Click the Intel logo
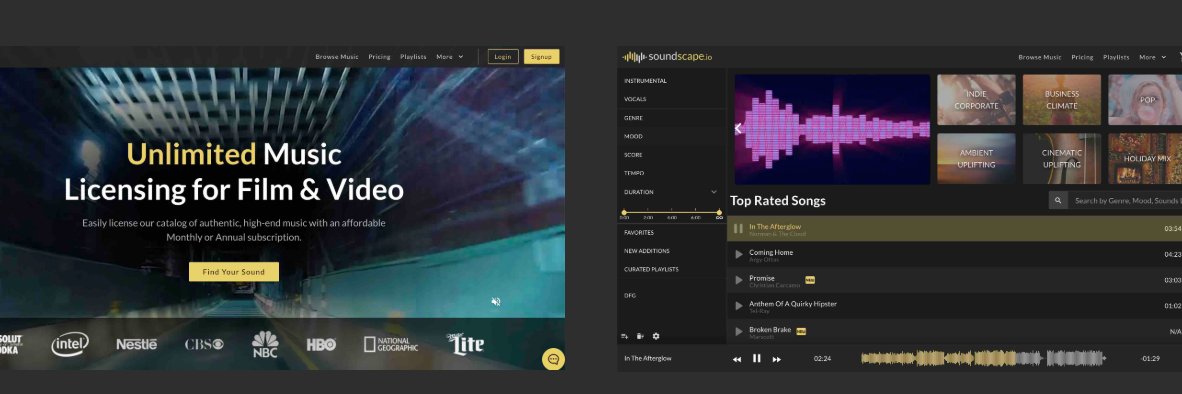1182x394 pixels. point(70,344)
